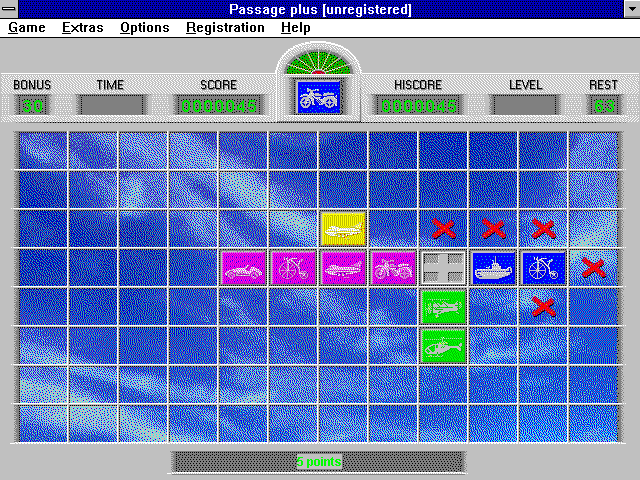Click red X right of blue bicycle
Viewport: 640px width, 480px height.
pyautogui.click(x=593, y=267)
